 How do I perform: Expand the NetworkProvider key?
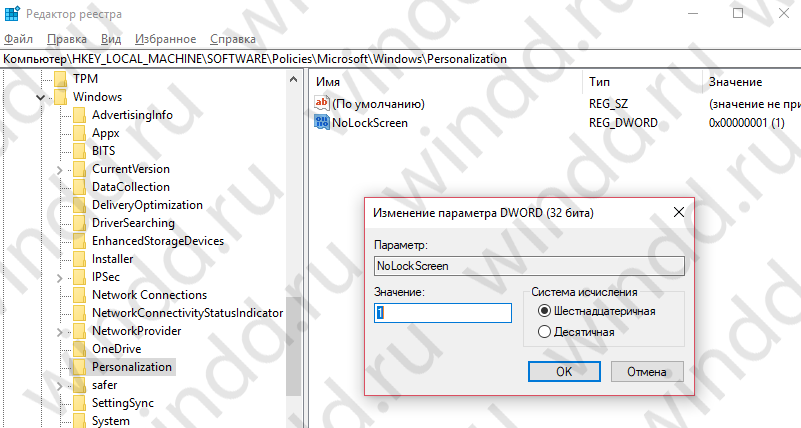(60, 332)
